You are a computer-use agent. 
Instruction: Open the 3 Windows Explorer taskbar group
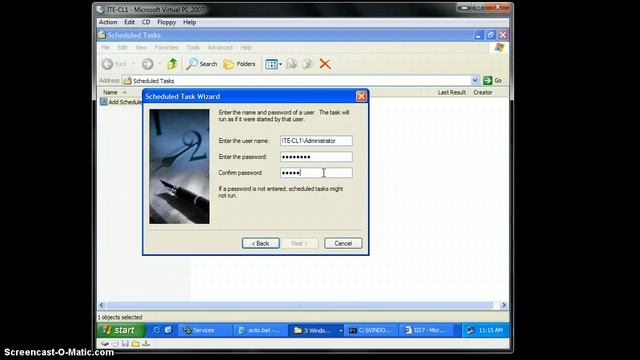click(316, 330)
